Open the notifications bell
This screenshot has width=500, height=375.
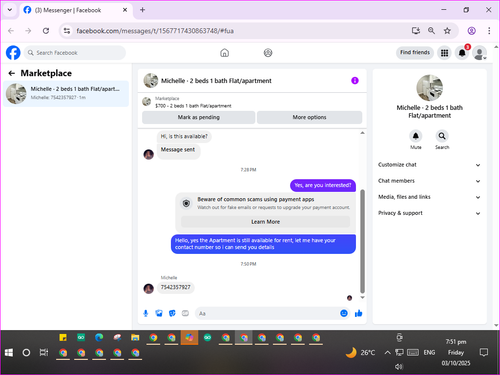pos(462,53)
